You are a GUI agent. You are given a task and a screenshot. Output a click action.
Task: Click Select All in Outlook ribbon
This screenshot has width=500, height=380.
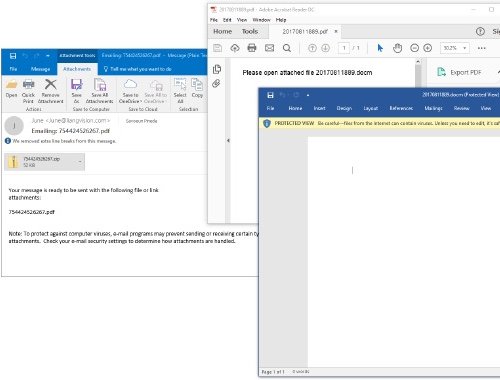click(180, 92)
